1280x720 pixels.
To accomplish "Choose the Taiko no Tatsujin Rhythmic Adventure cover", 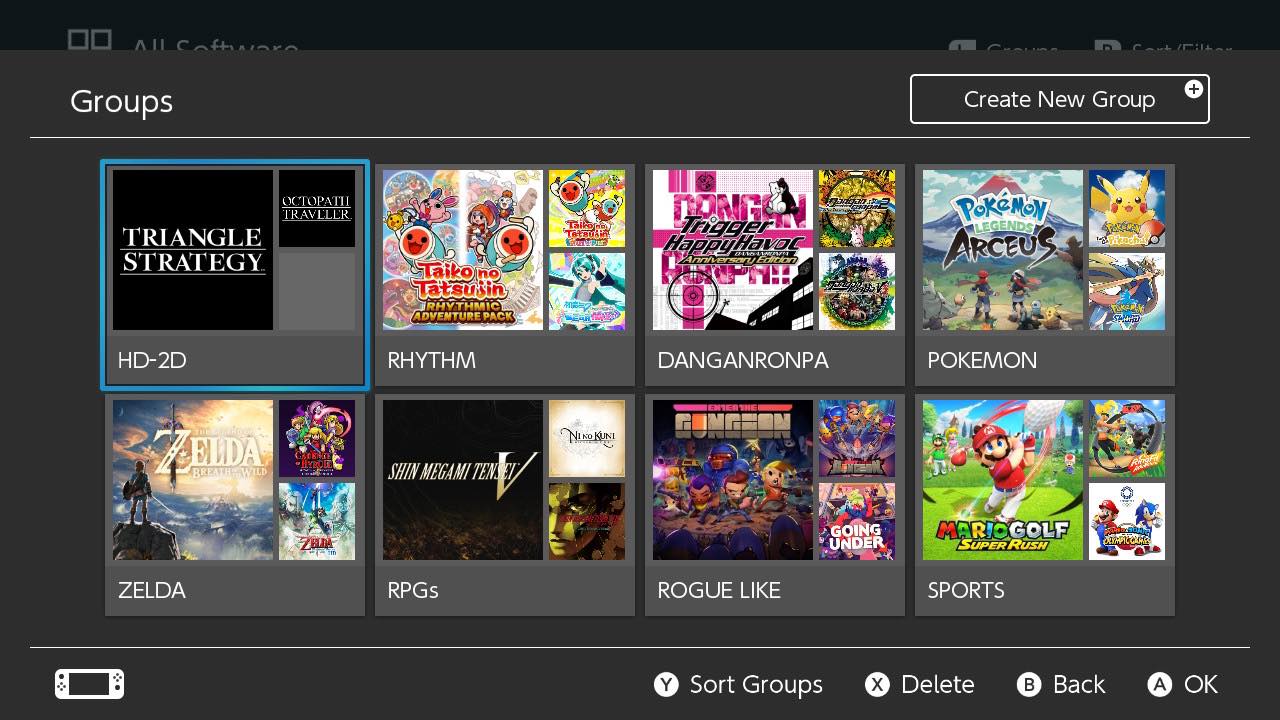I will 463,250.
